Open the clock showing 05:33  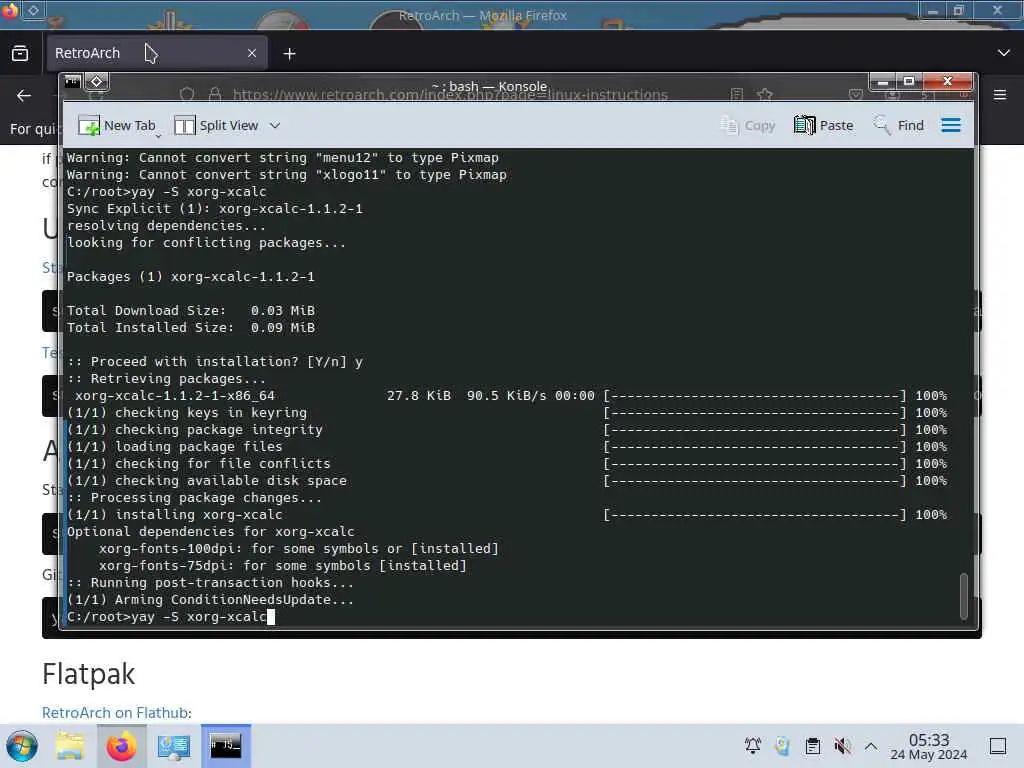click(929, 746)
